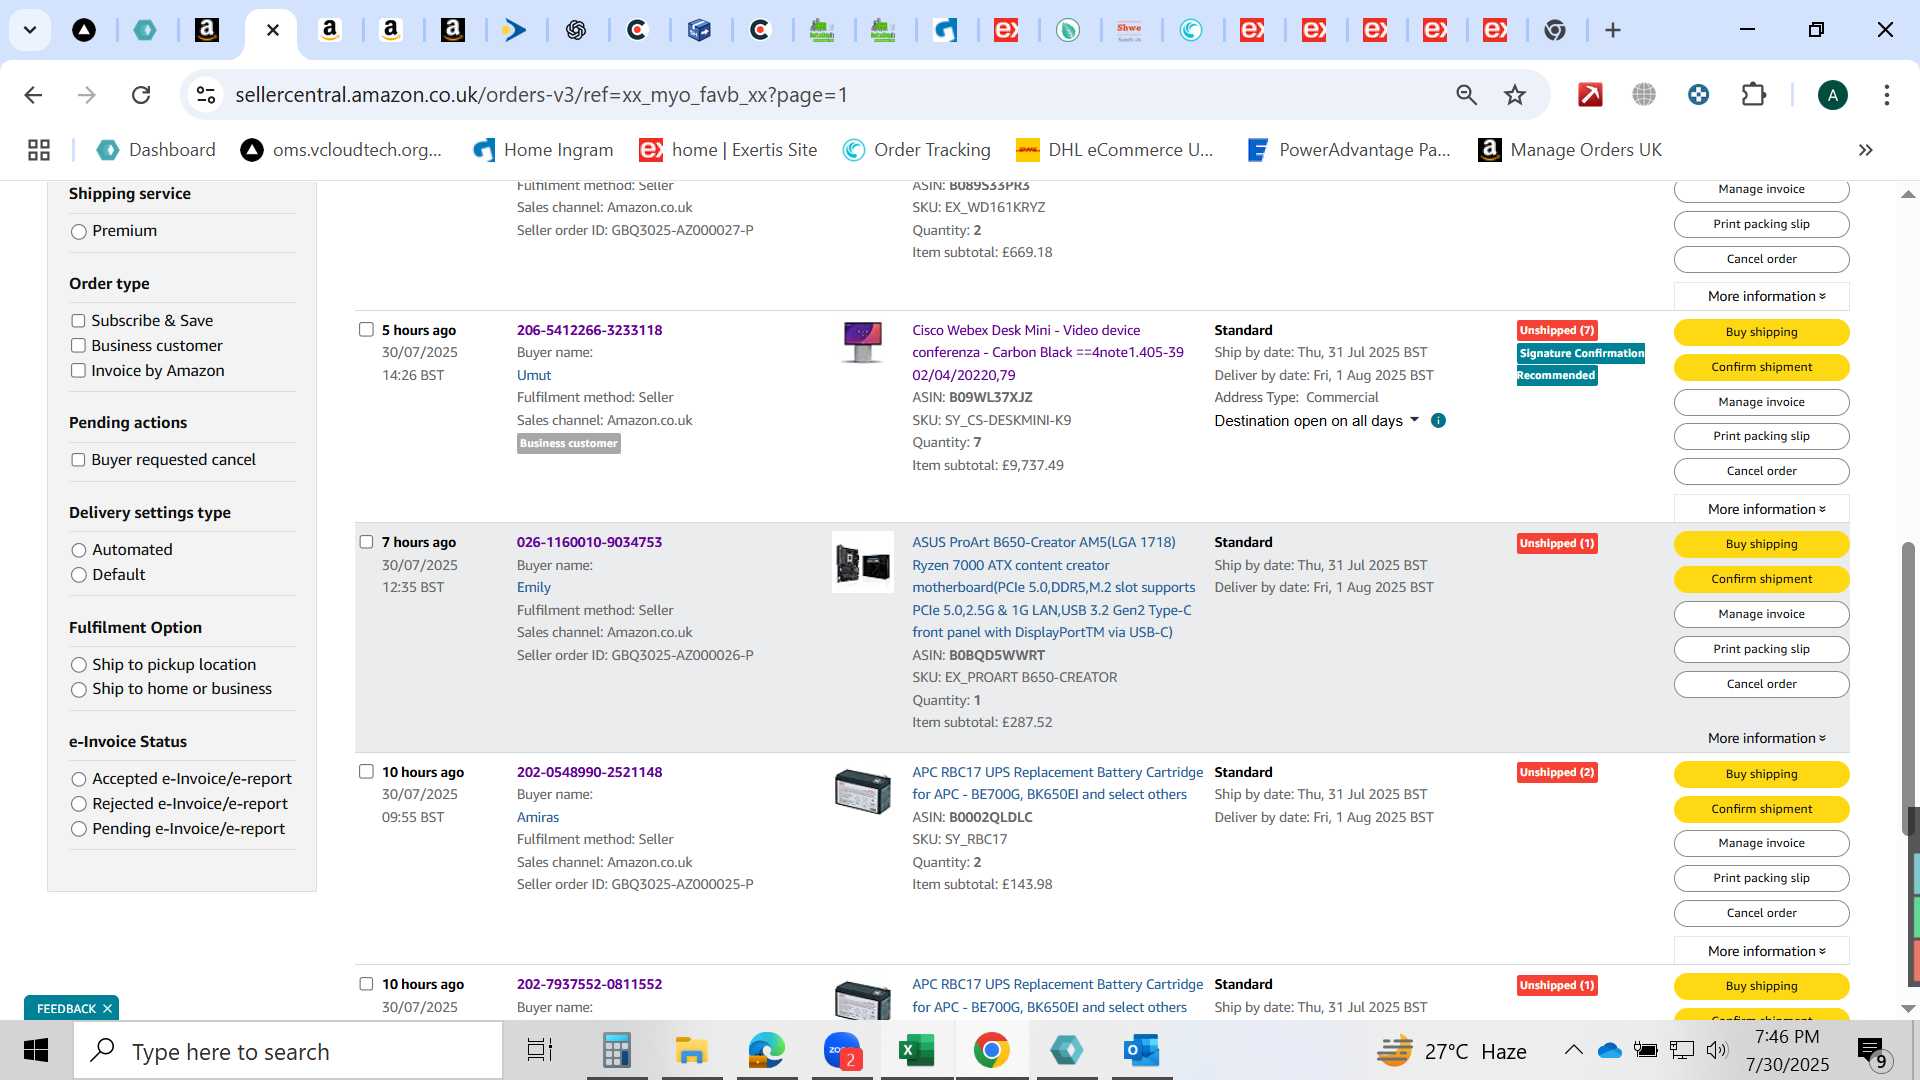The image size is (1920, 1080).
Task: Open the Chrome profile avatar A
Action: [x=1832, y=95]
